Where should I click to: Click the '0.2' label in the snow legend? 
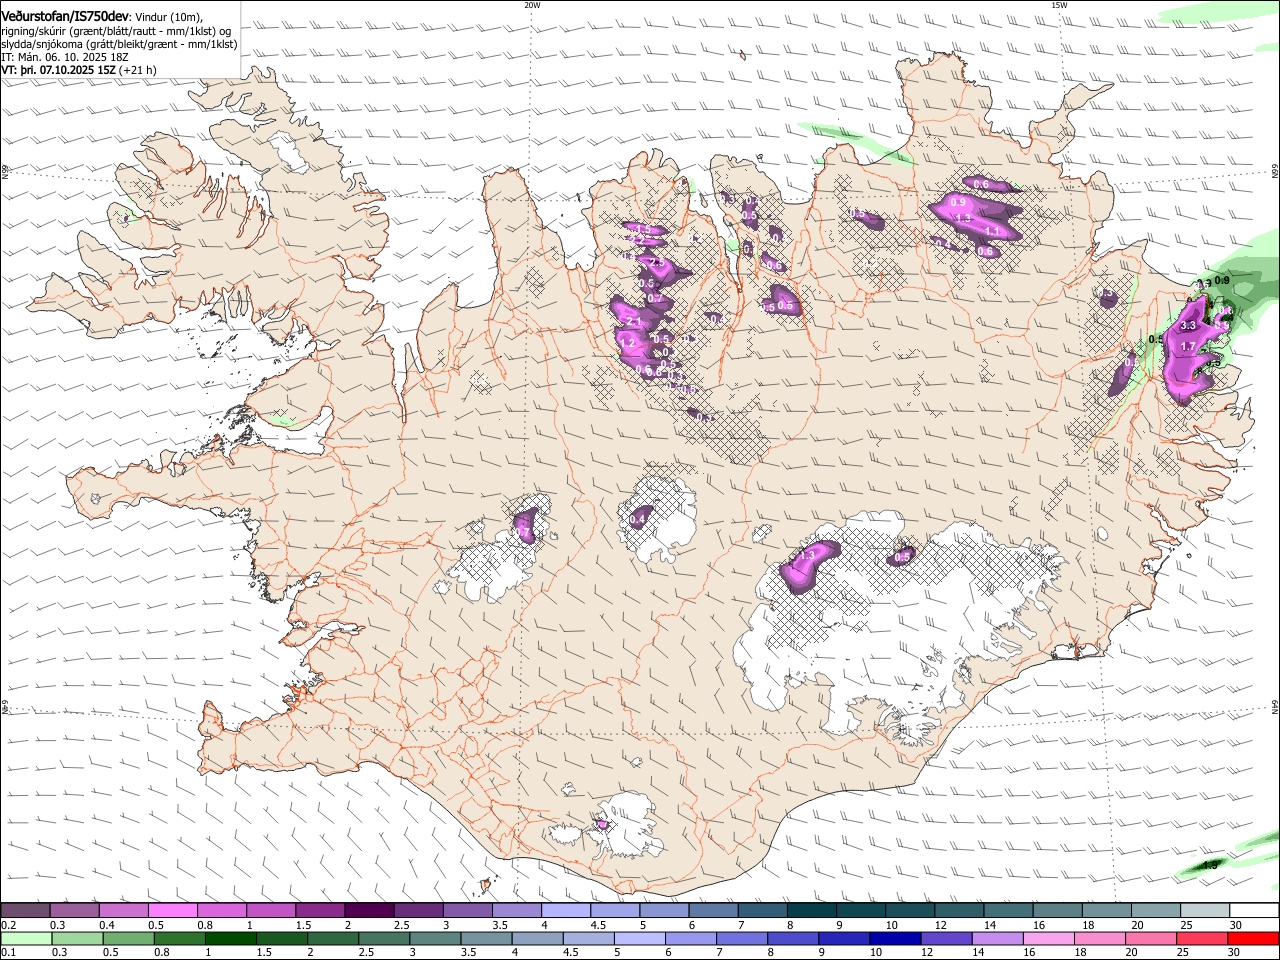click(8, 924)
